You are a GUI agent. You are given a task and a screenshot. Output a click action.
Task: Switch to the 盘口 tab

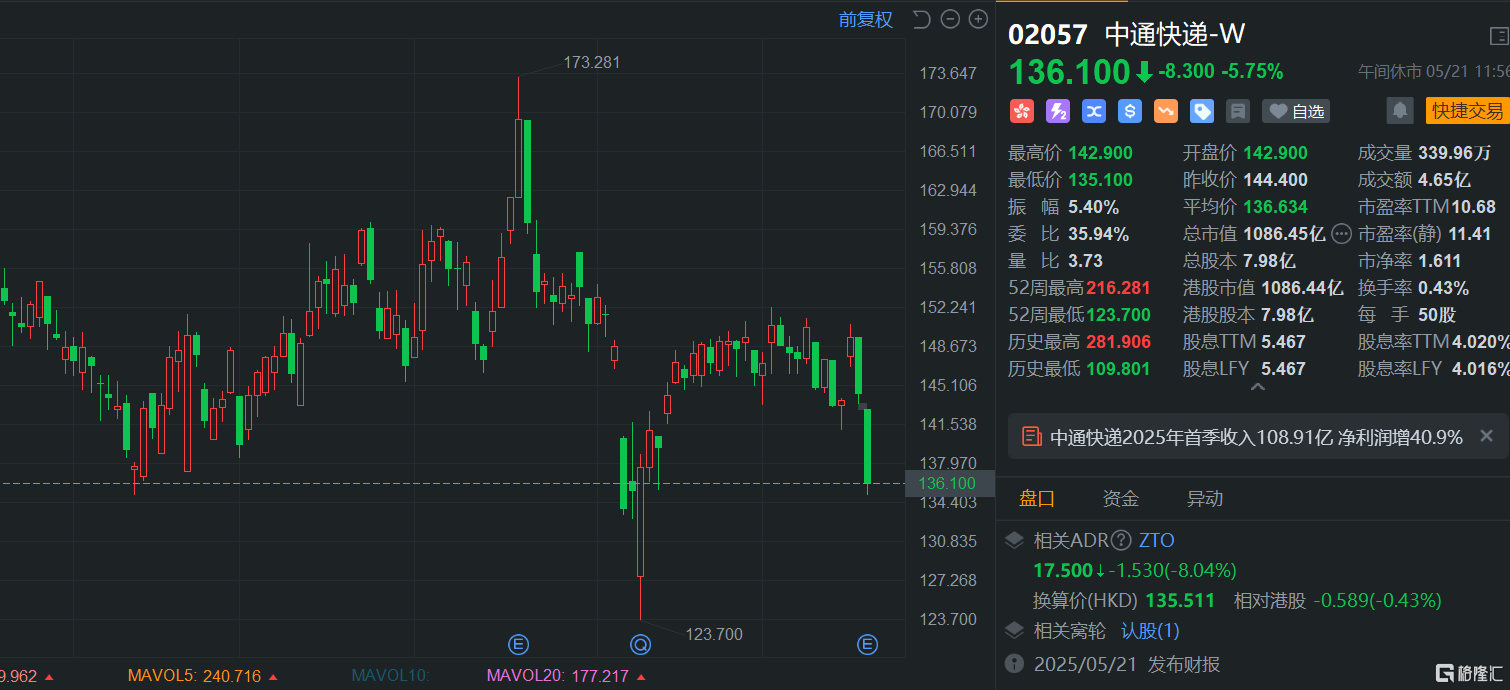point(1037,499)
